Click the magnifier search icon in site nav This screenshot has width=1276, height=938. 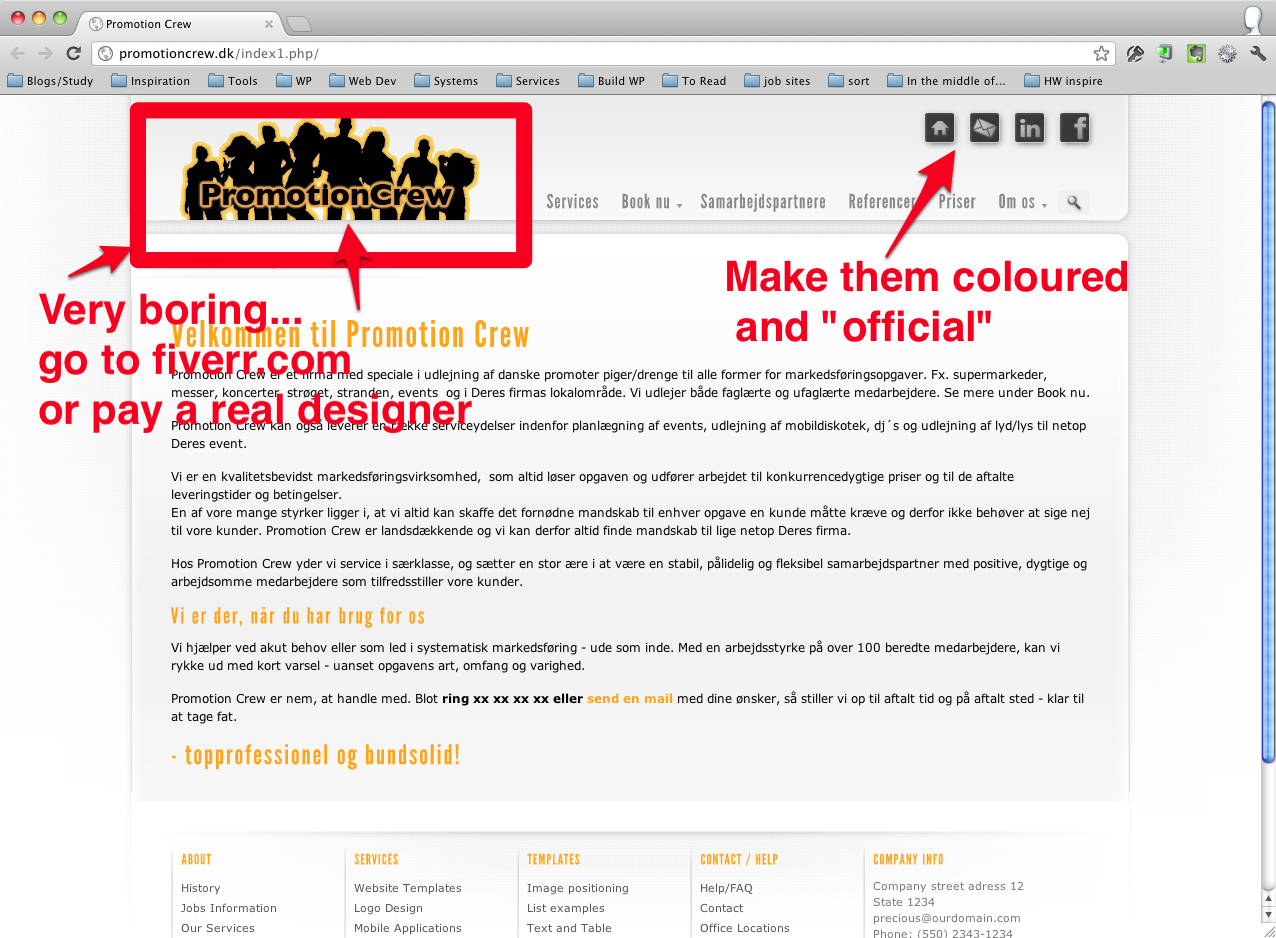[x=1074, y=203]
